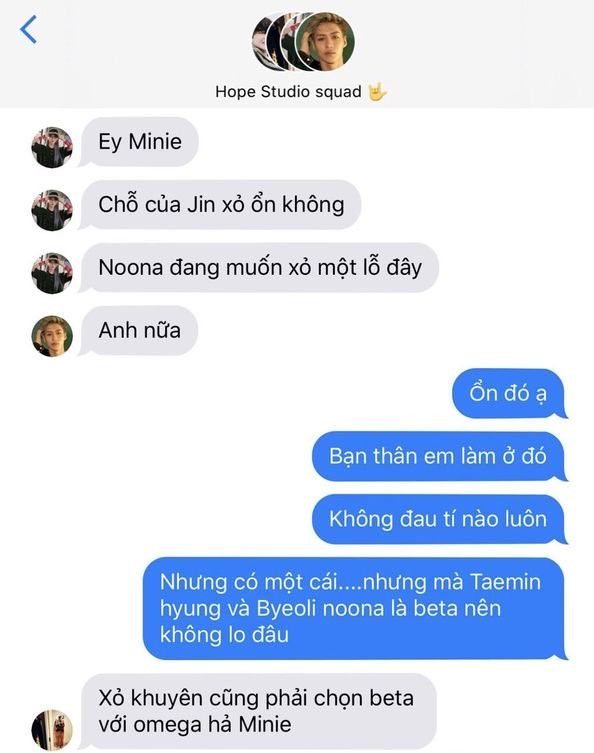
Task: Tap the sender avatar beside "Ey Minie"
Action: [52, 147]
